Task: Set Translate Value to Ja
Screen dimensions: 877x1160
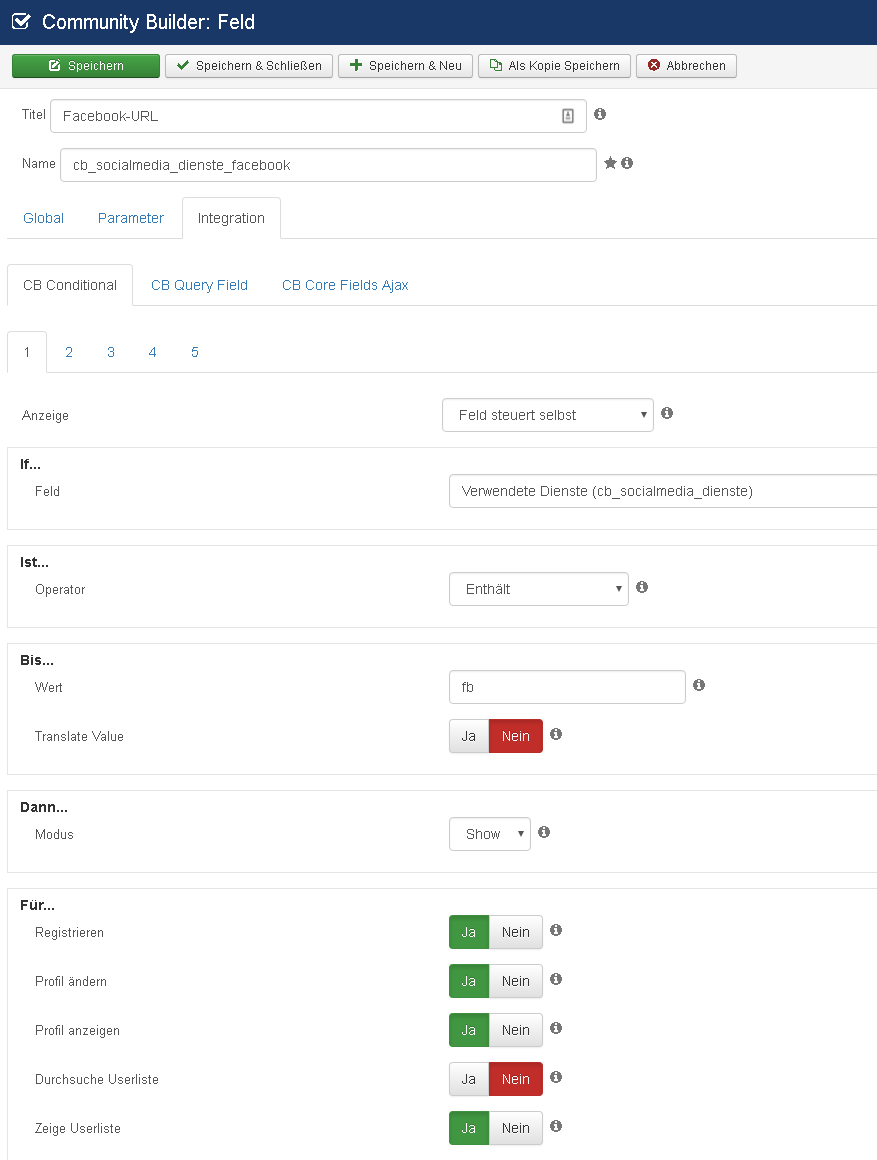Action: pos(468,736)
